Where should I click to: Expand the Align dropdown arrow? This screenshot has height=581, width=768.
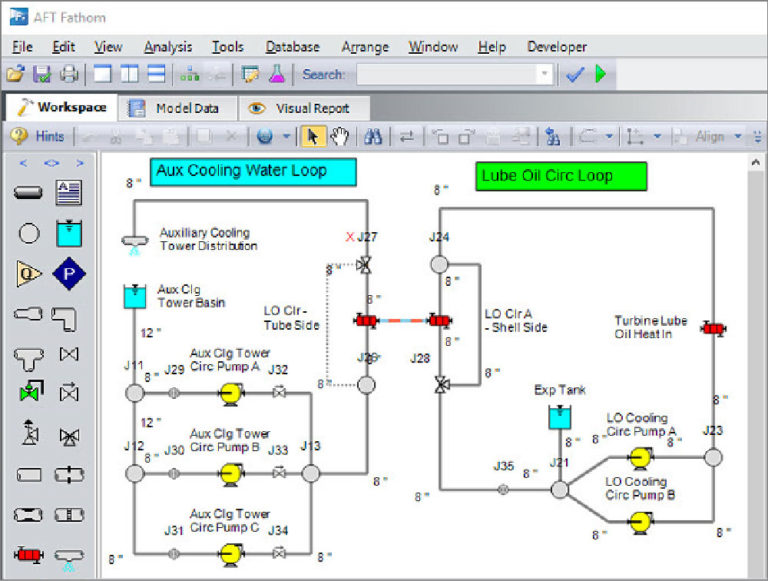tap(738, 137)
